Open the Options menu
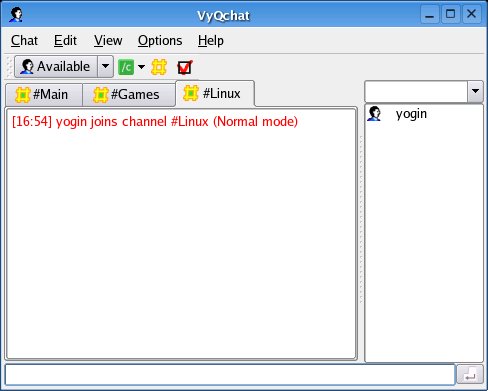 click(x=160, y=41)
